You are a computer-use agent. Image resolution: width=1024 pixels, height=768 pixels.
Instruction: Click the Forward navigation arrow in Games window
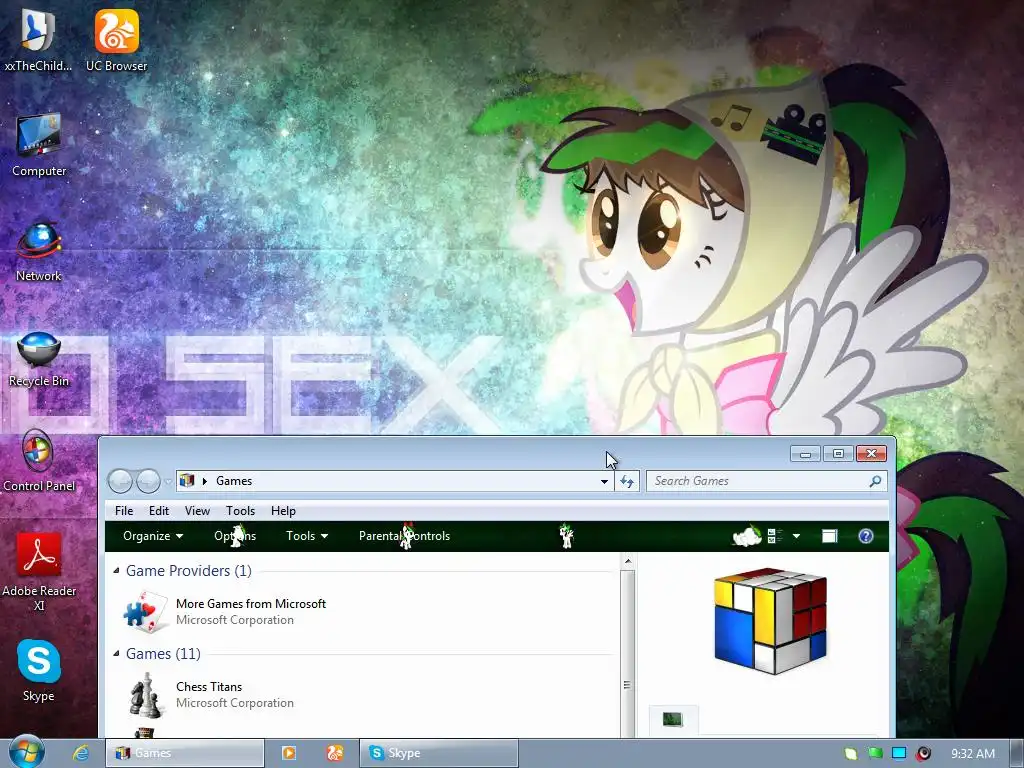148,481
